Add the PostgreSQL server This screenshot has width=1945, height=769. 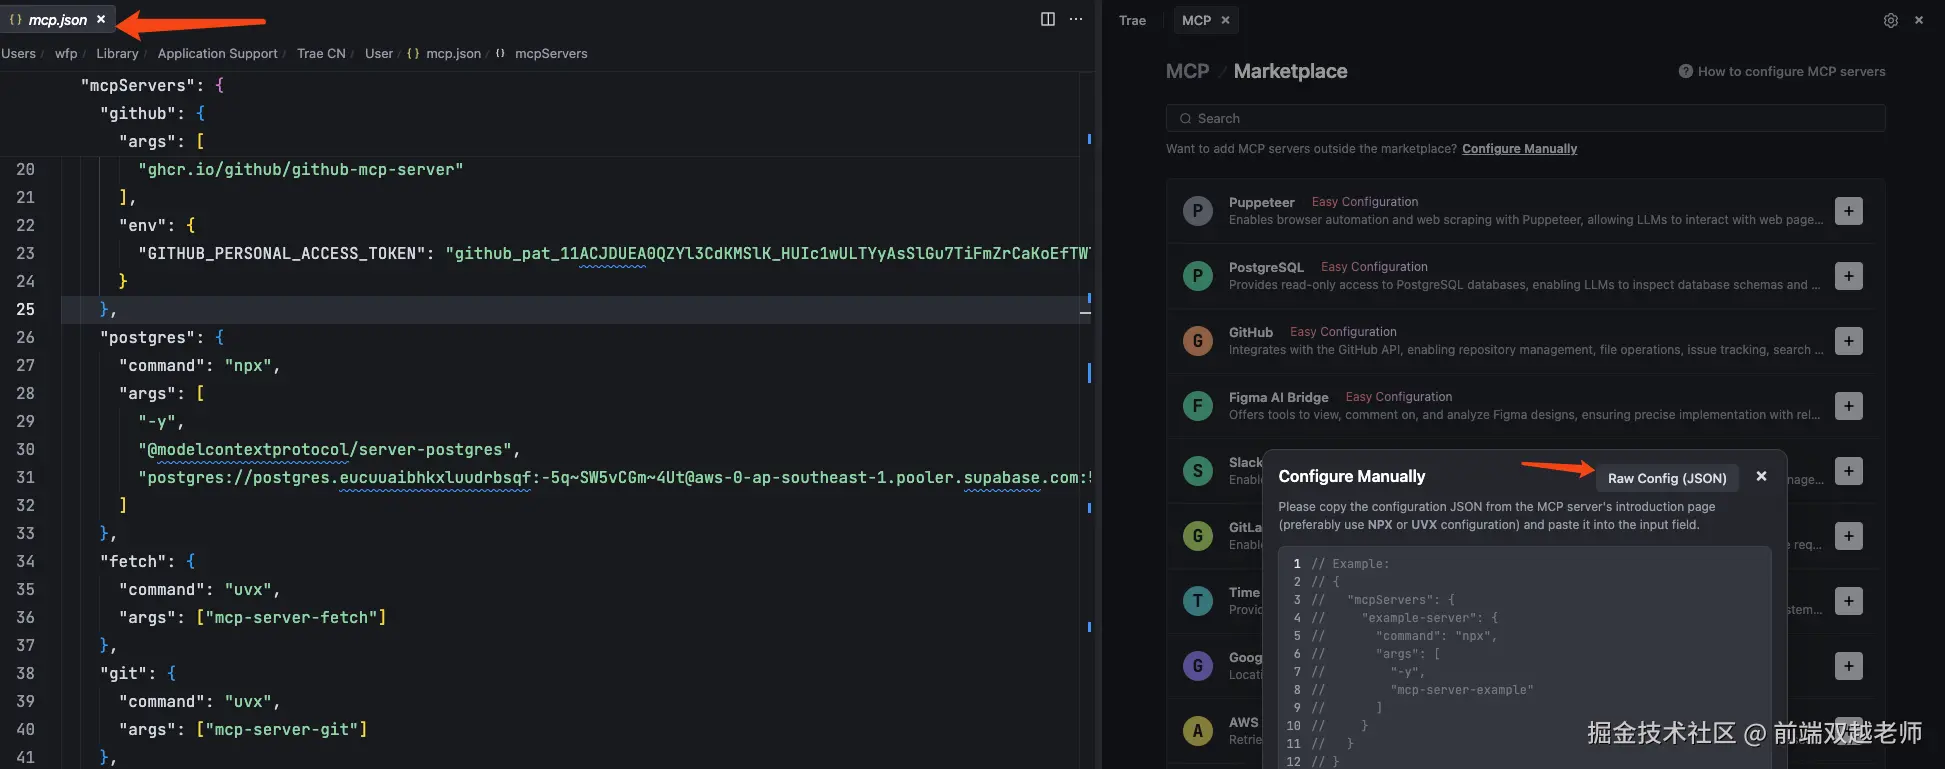click(x=1848, y=276)
